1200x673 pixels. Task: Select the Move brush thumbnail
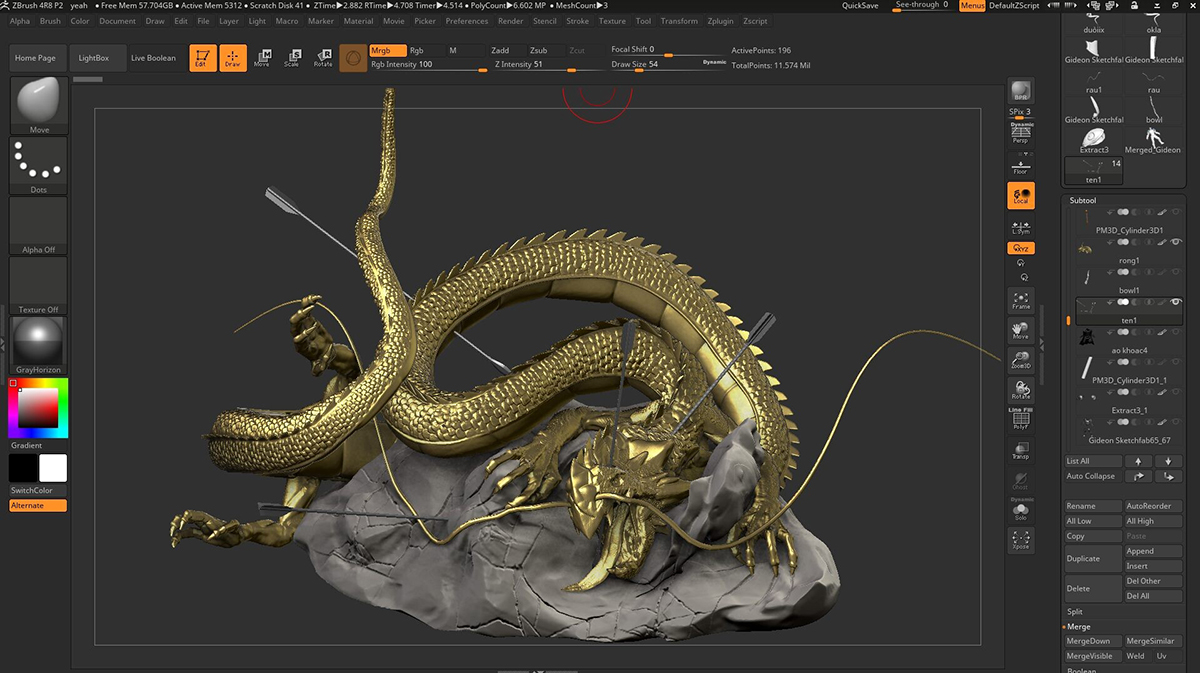39,105
